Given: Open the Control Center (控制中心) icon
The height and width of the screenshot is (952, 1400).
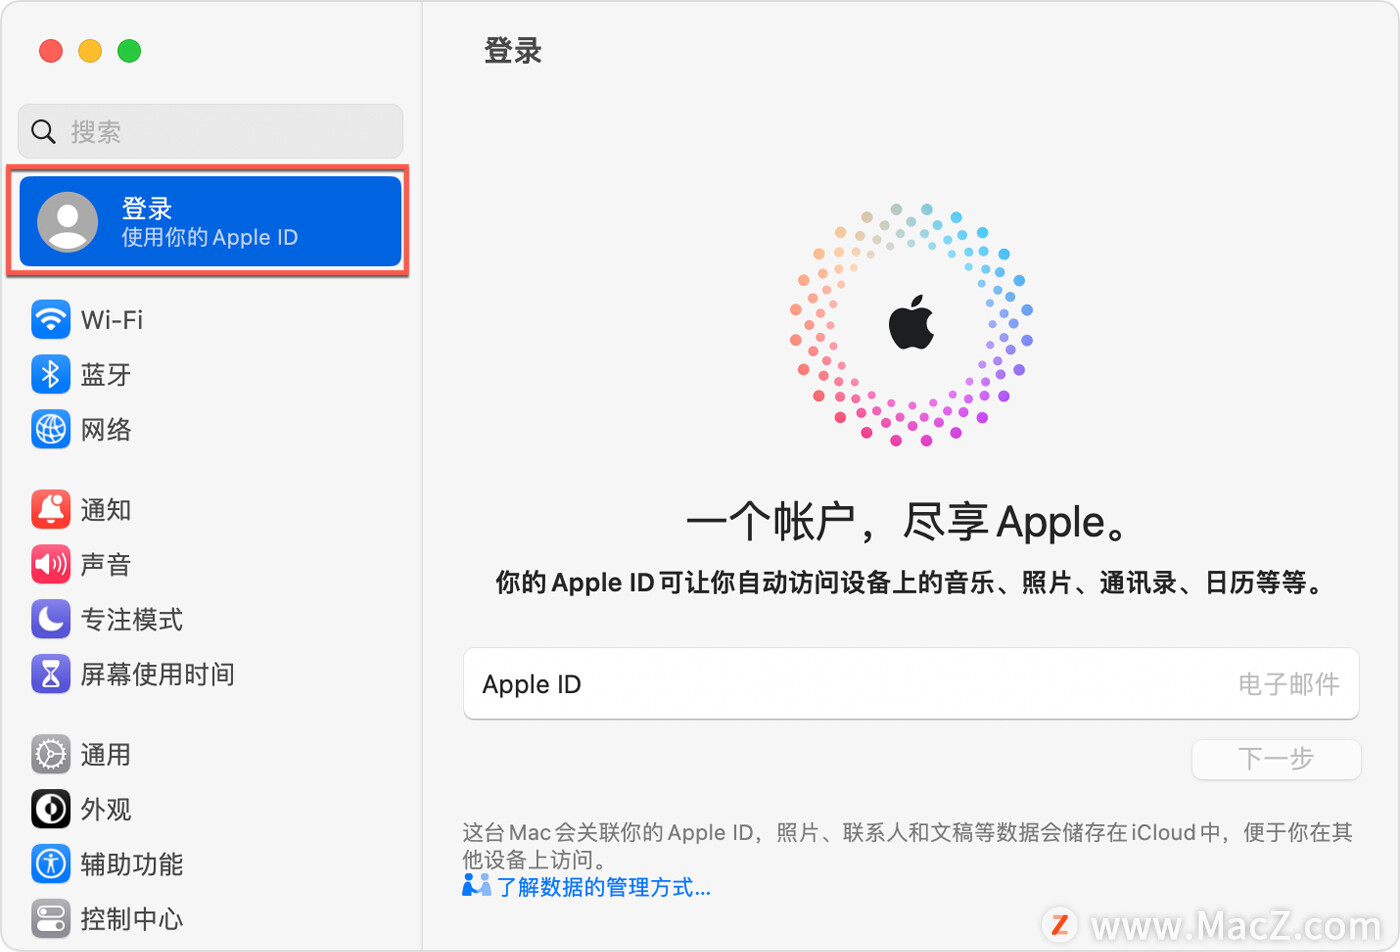Looking at the screenshot, I should pyautogui.click(x=51, y=919).
